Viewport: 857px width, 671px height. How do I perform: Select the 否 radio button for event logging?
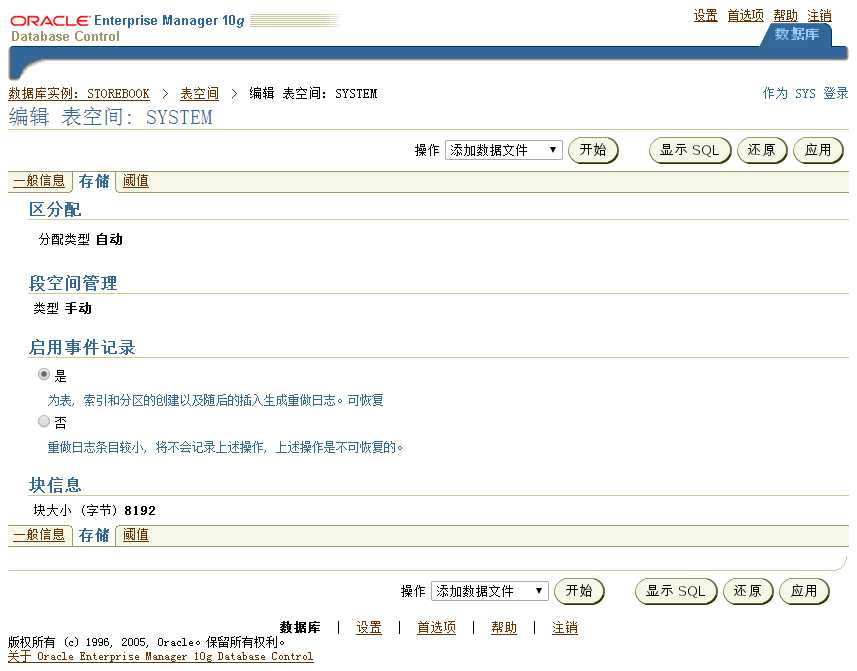pos(44,421)
